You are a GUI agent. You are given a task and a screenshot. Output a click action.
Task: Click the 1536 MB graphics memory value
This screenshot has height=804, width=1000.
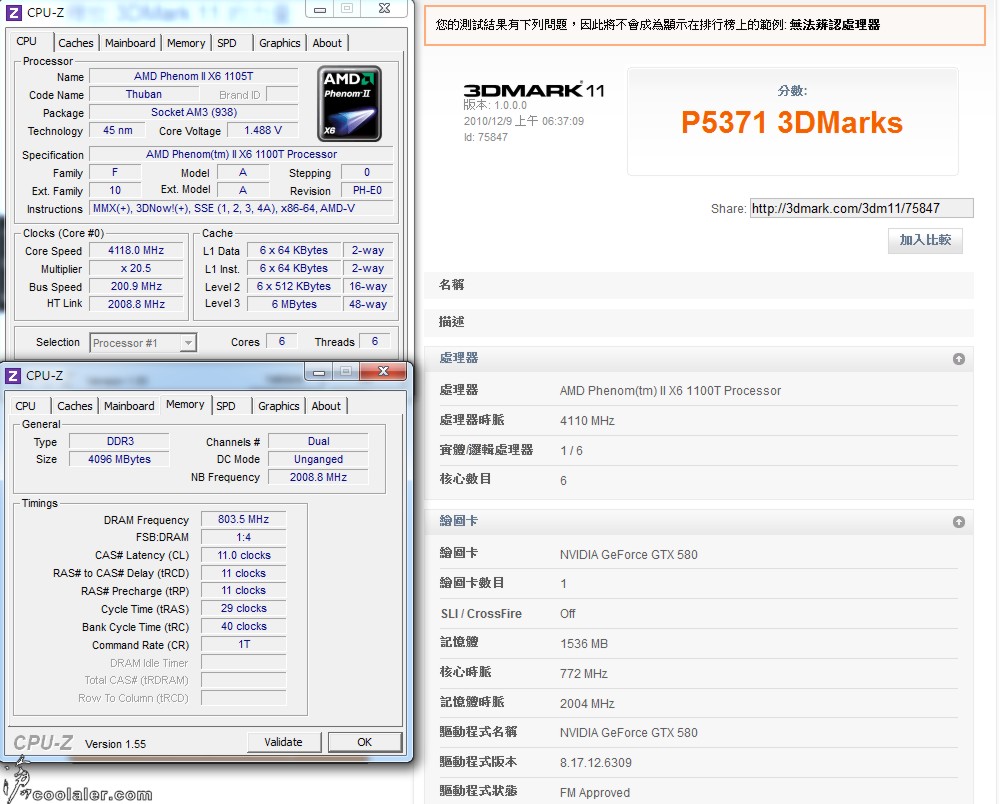(x=584, y=644)
